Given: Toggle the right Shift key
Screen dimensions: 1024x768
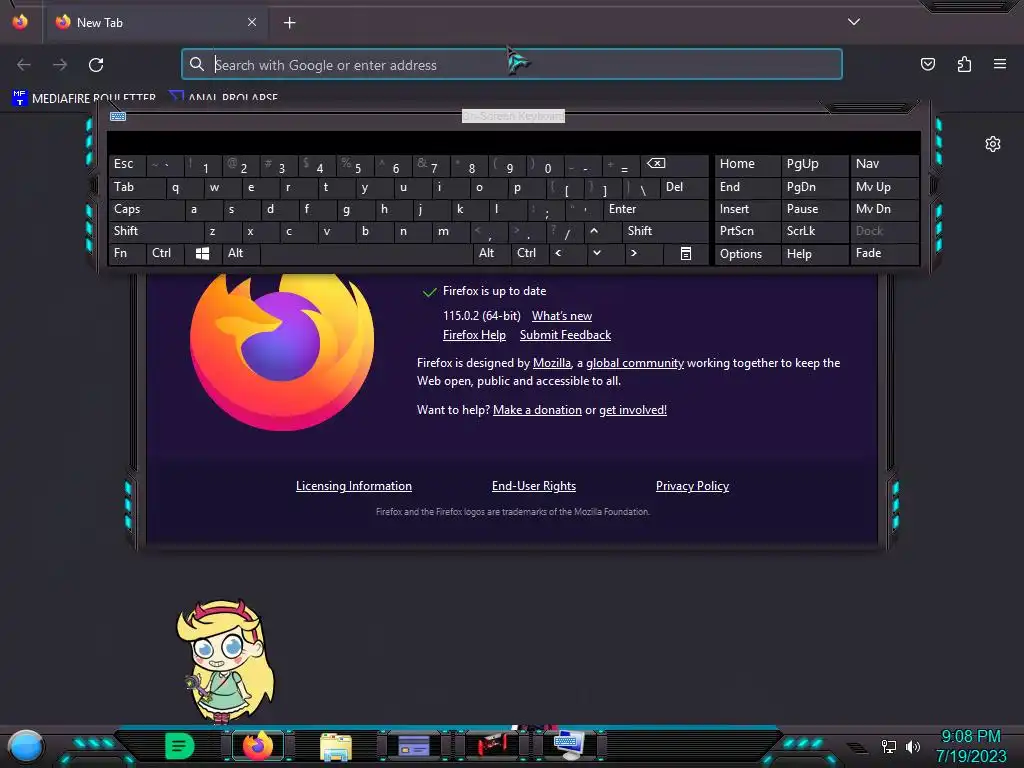Looking at the screenshot, I should coord(665,231).
